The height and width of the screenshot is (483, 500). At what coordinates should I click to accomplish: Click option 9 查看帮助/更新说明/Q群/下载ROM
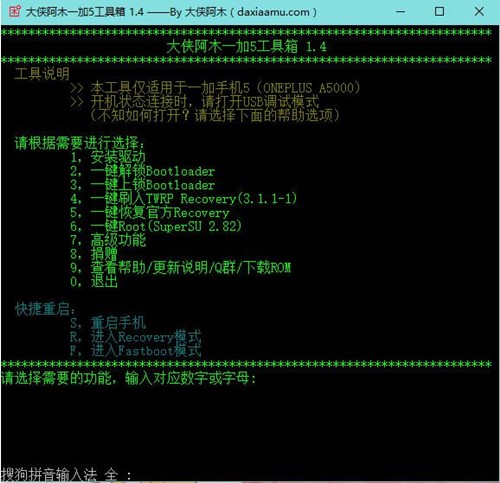(181, 268)
